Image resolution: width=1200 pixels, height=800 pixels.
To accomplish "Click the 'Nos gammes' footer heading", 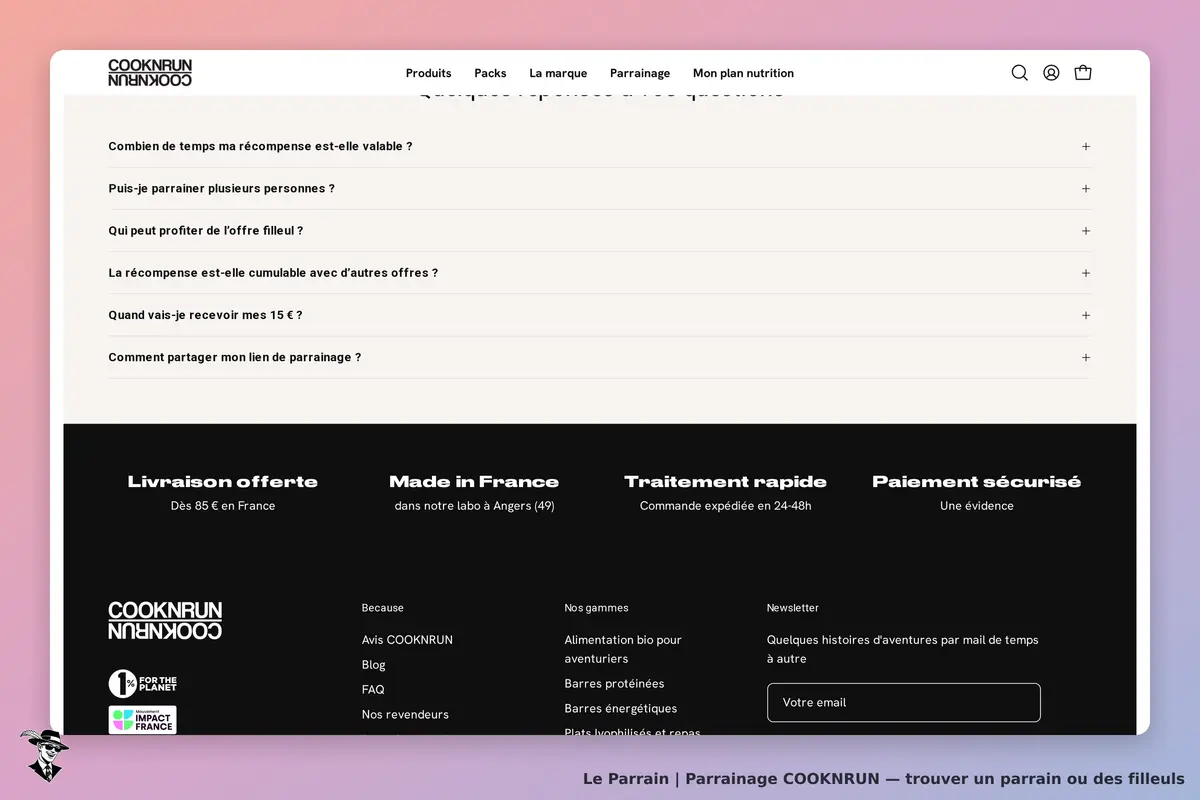I will pos(596,608).
